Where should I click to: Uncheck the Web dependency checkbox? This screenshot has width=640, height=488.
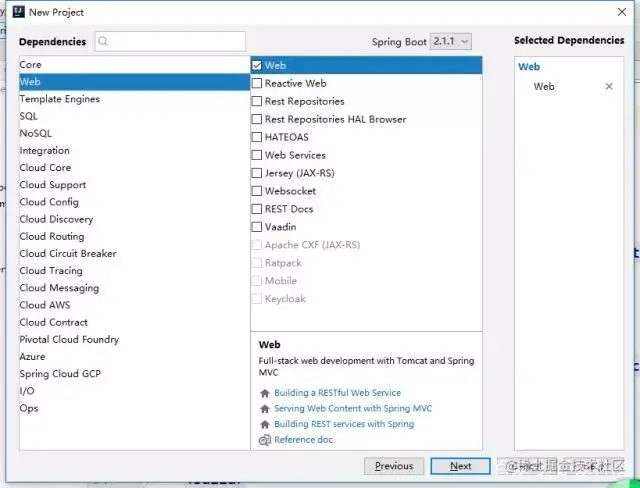[257, 65]
